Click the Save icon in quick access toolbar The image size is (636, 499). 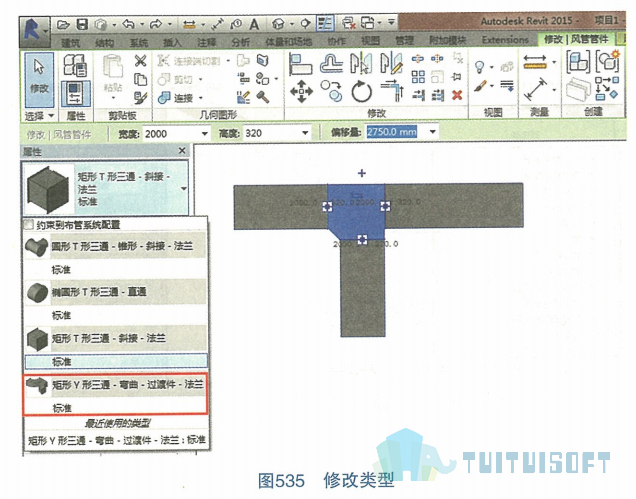tap(82, 24)
